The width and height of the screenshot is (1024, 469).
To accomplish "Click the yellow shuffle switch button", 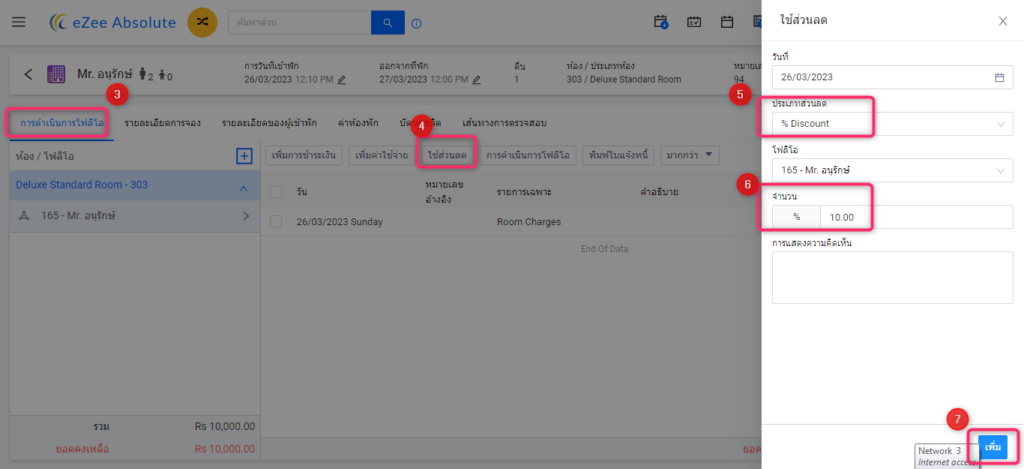I will coord(202,23).
